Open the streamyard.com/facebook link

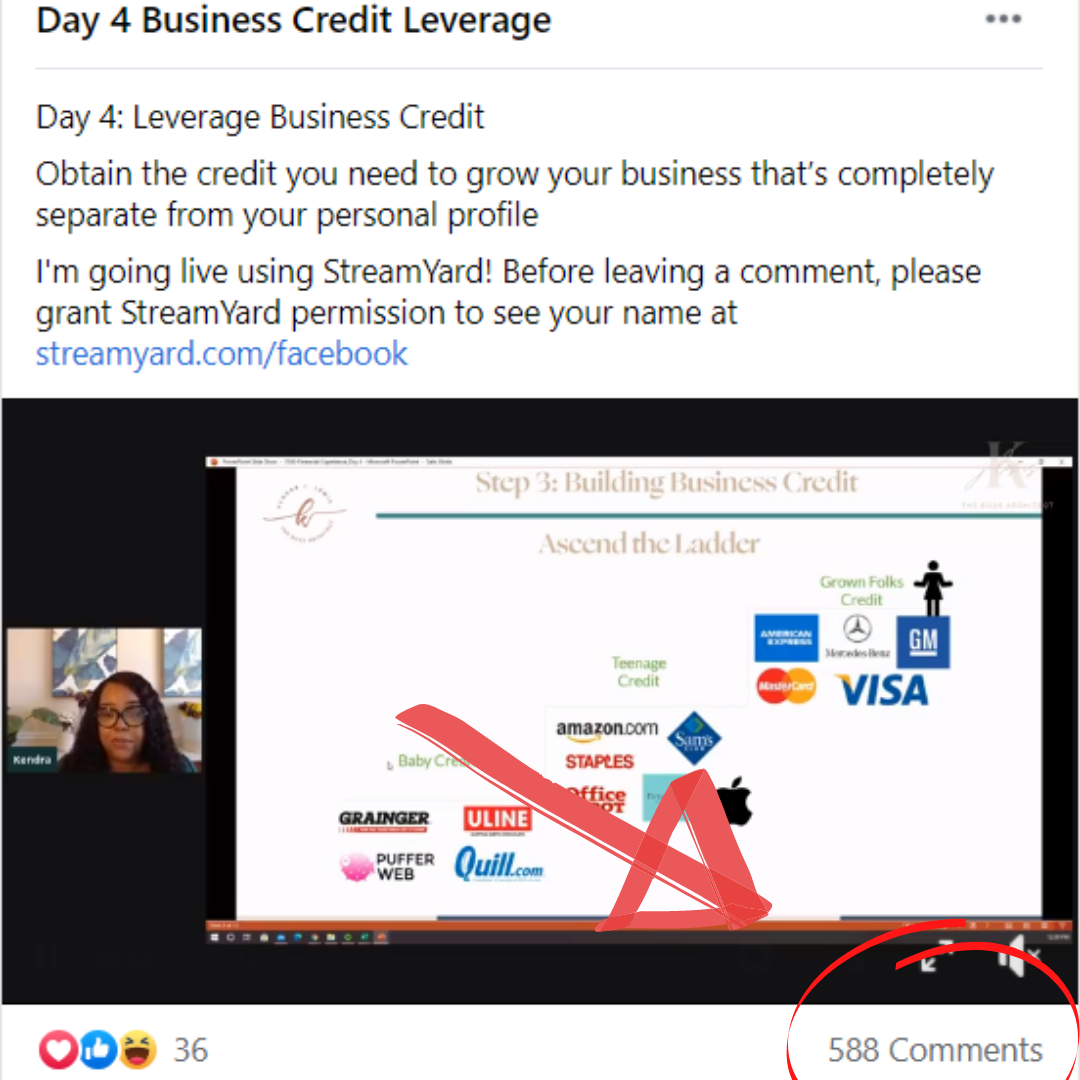(x=221, y=354)
